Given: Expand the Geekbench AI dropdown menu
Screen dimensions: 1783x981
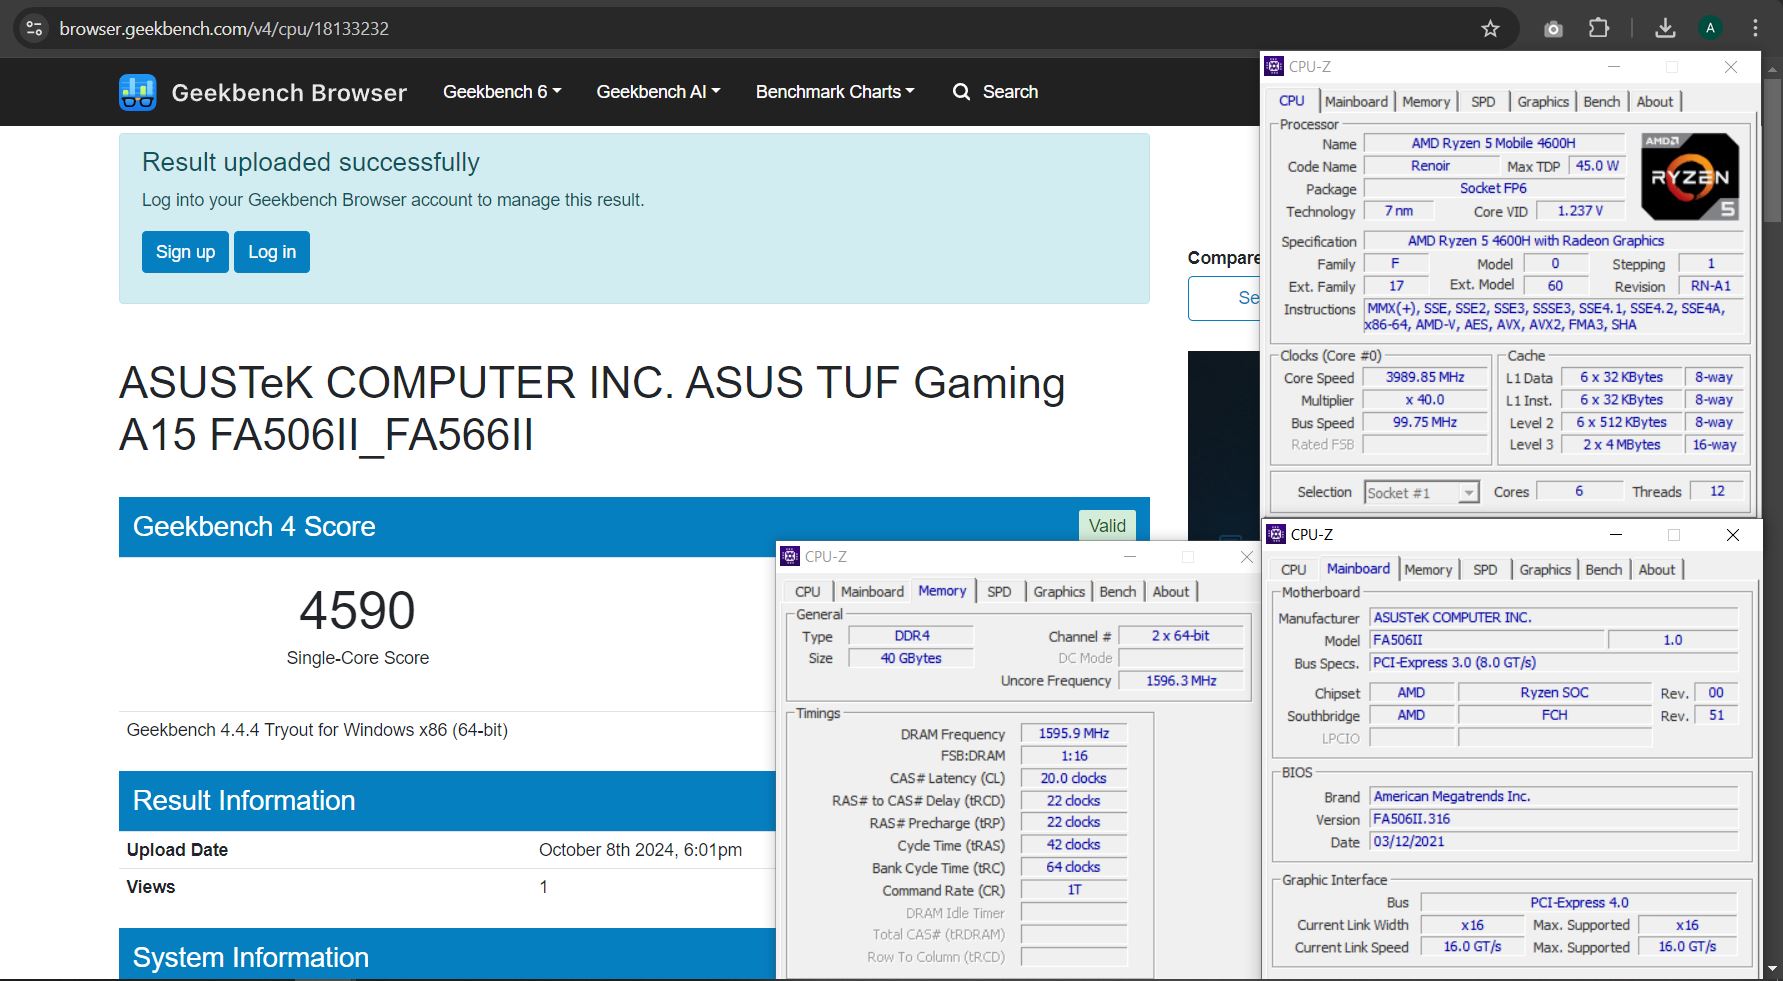Looking at the screenshot, I should 658,92.
